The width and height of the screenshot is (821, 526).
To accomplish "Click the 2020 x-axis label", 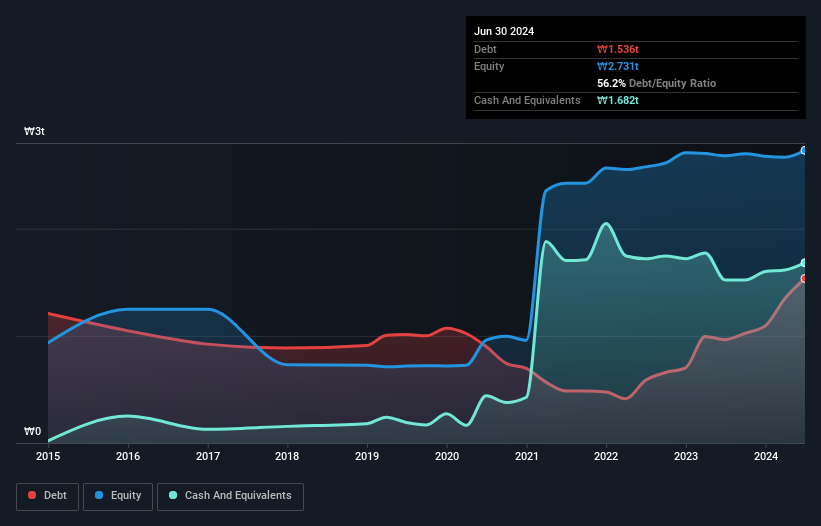I will click(x=447, y=456).
